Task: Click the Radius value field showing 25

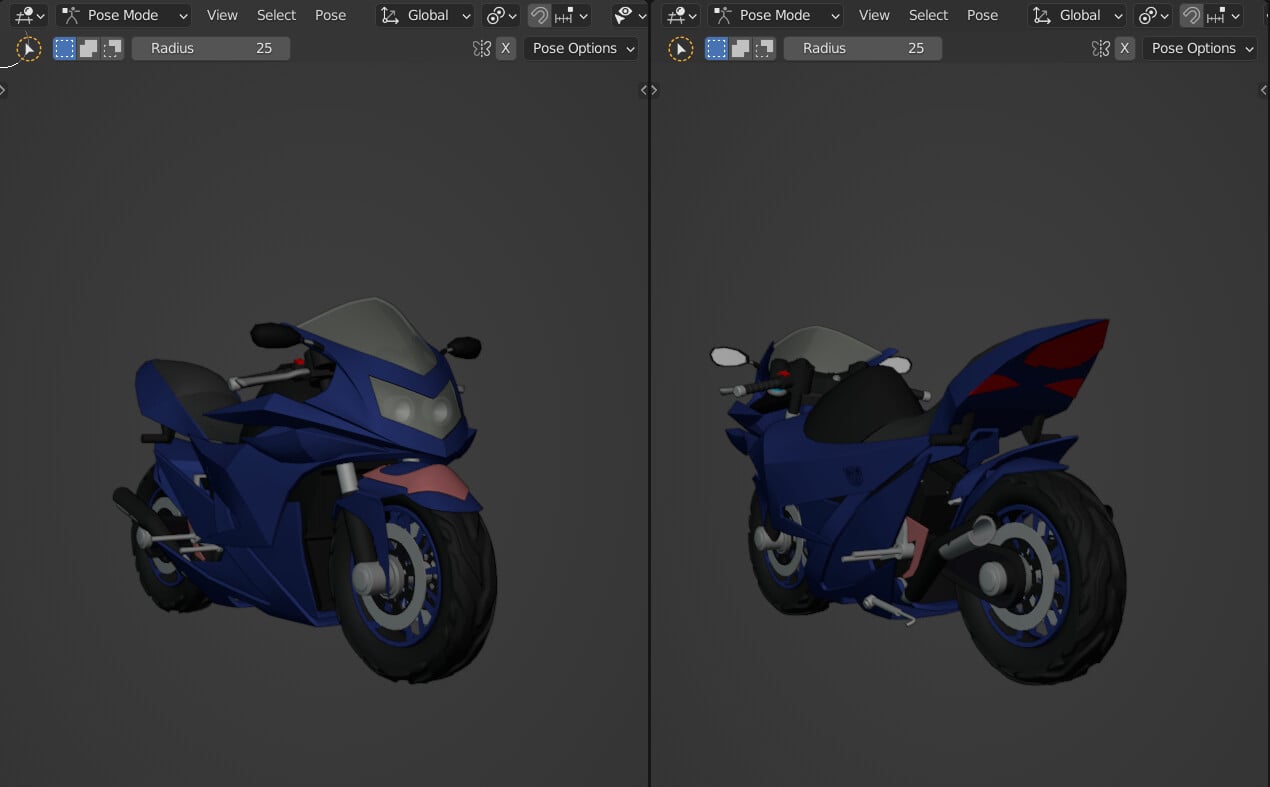Action: pyautogui.click(x=210, y=47)
